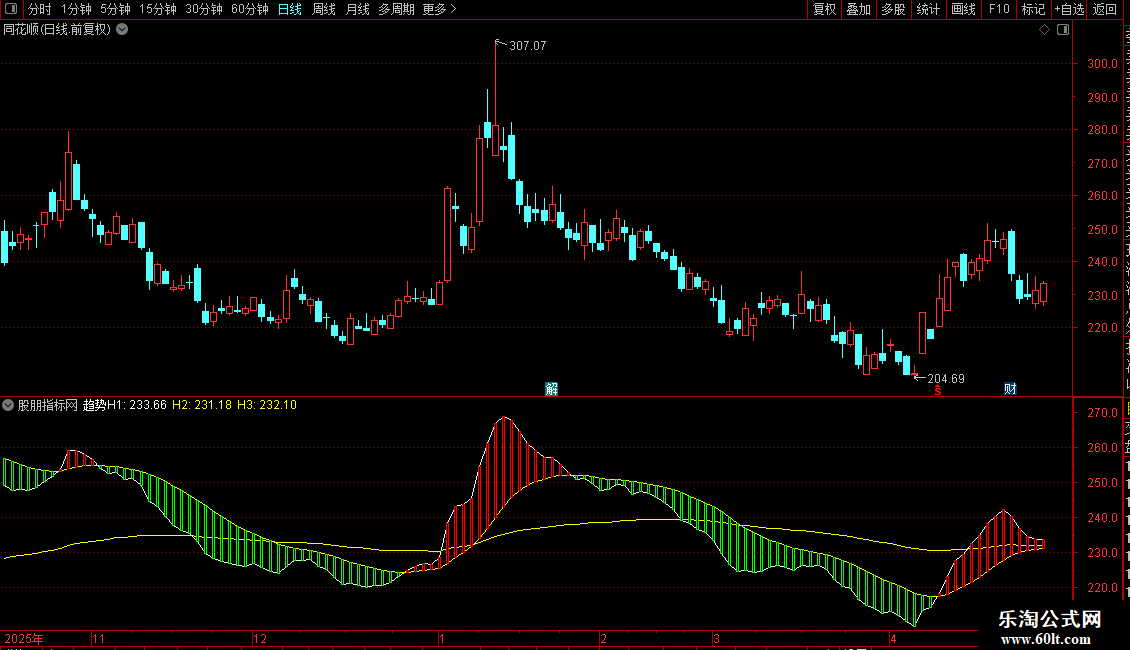Image resolution: width=1130 pixels, height=650 pixels.
Task: Click the 300.0 price axis label
Action: 1102,63
